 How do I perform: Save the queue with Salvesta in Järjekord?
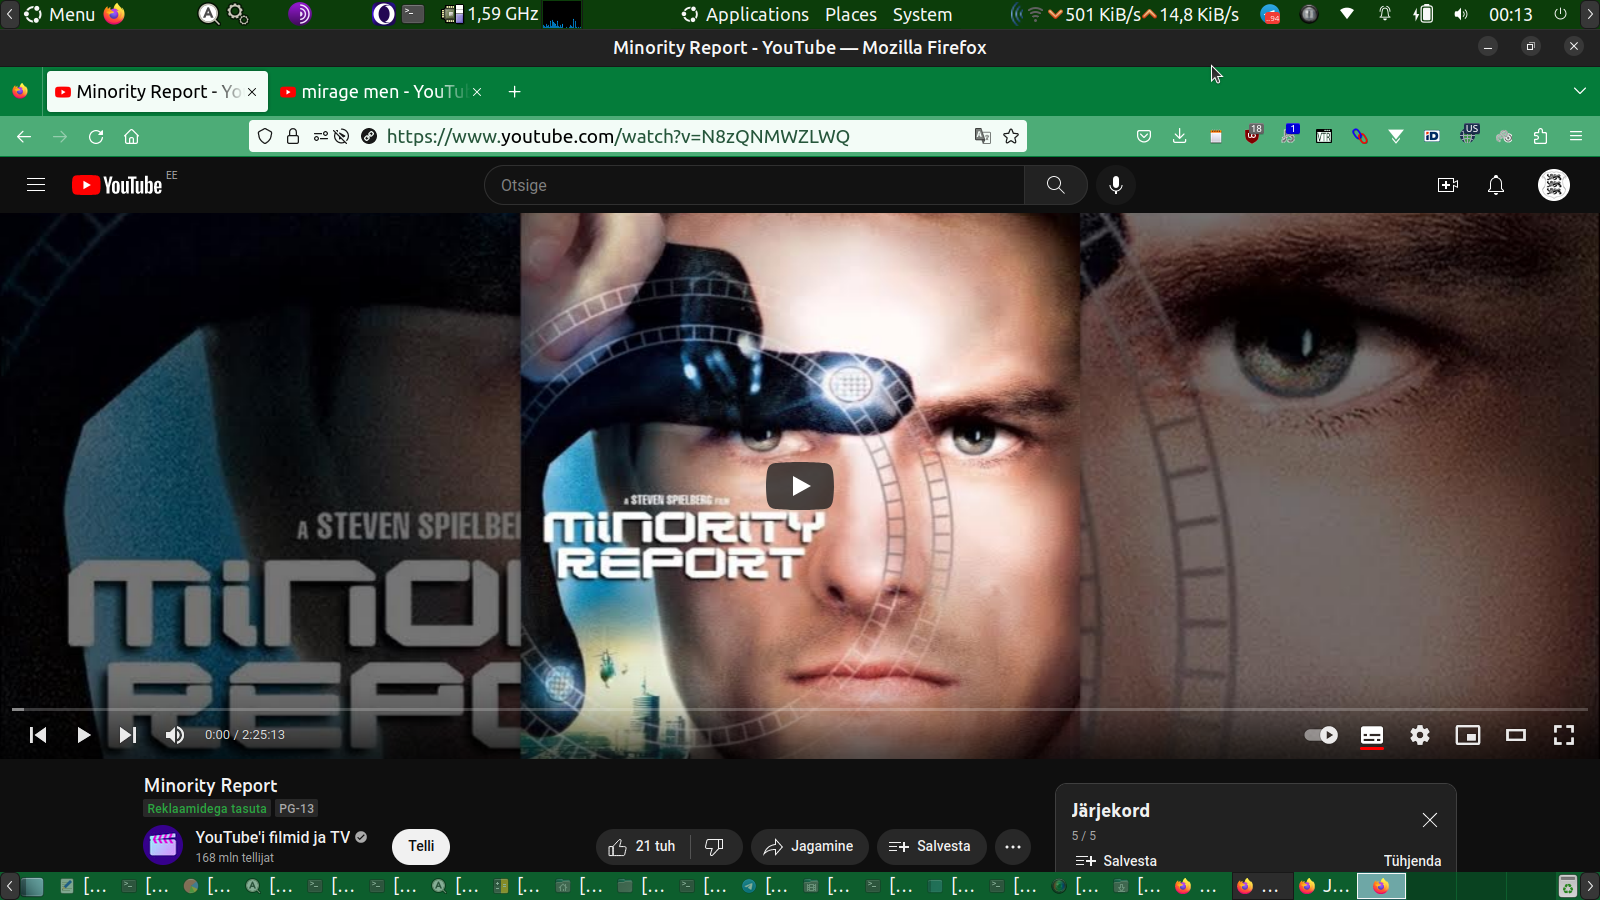1116,861
